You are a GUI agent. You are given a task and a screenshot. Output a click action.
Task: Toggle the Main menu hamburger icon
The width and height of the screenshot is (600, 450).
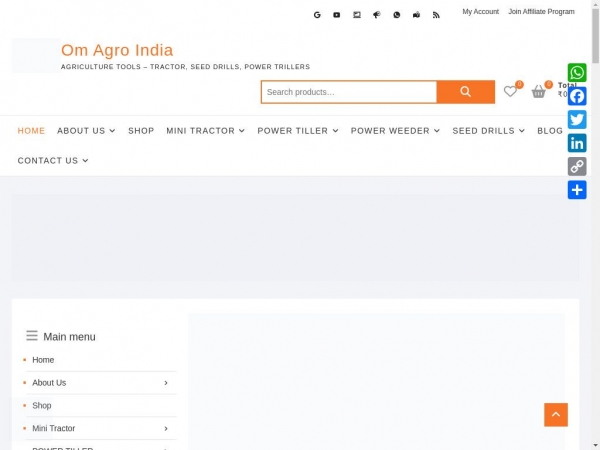(32, 336)
